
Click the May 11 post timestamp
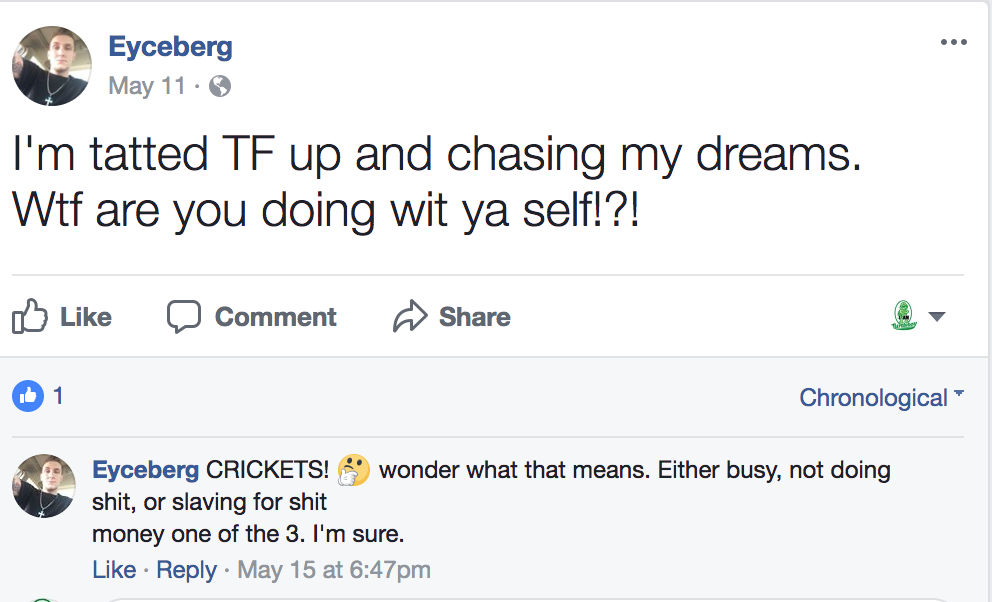[147, 87]
